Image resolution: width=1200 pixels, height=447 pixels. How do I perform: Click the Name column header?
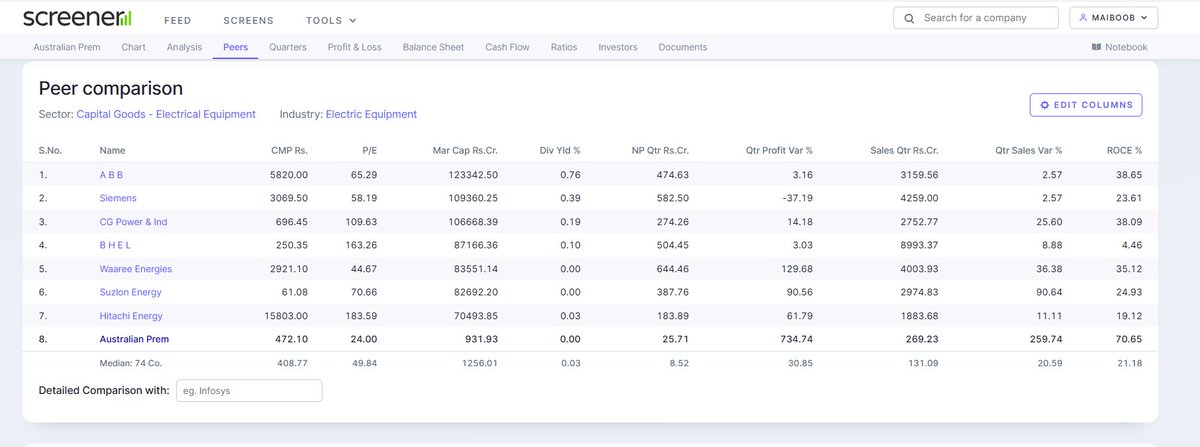[112, 150]
